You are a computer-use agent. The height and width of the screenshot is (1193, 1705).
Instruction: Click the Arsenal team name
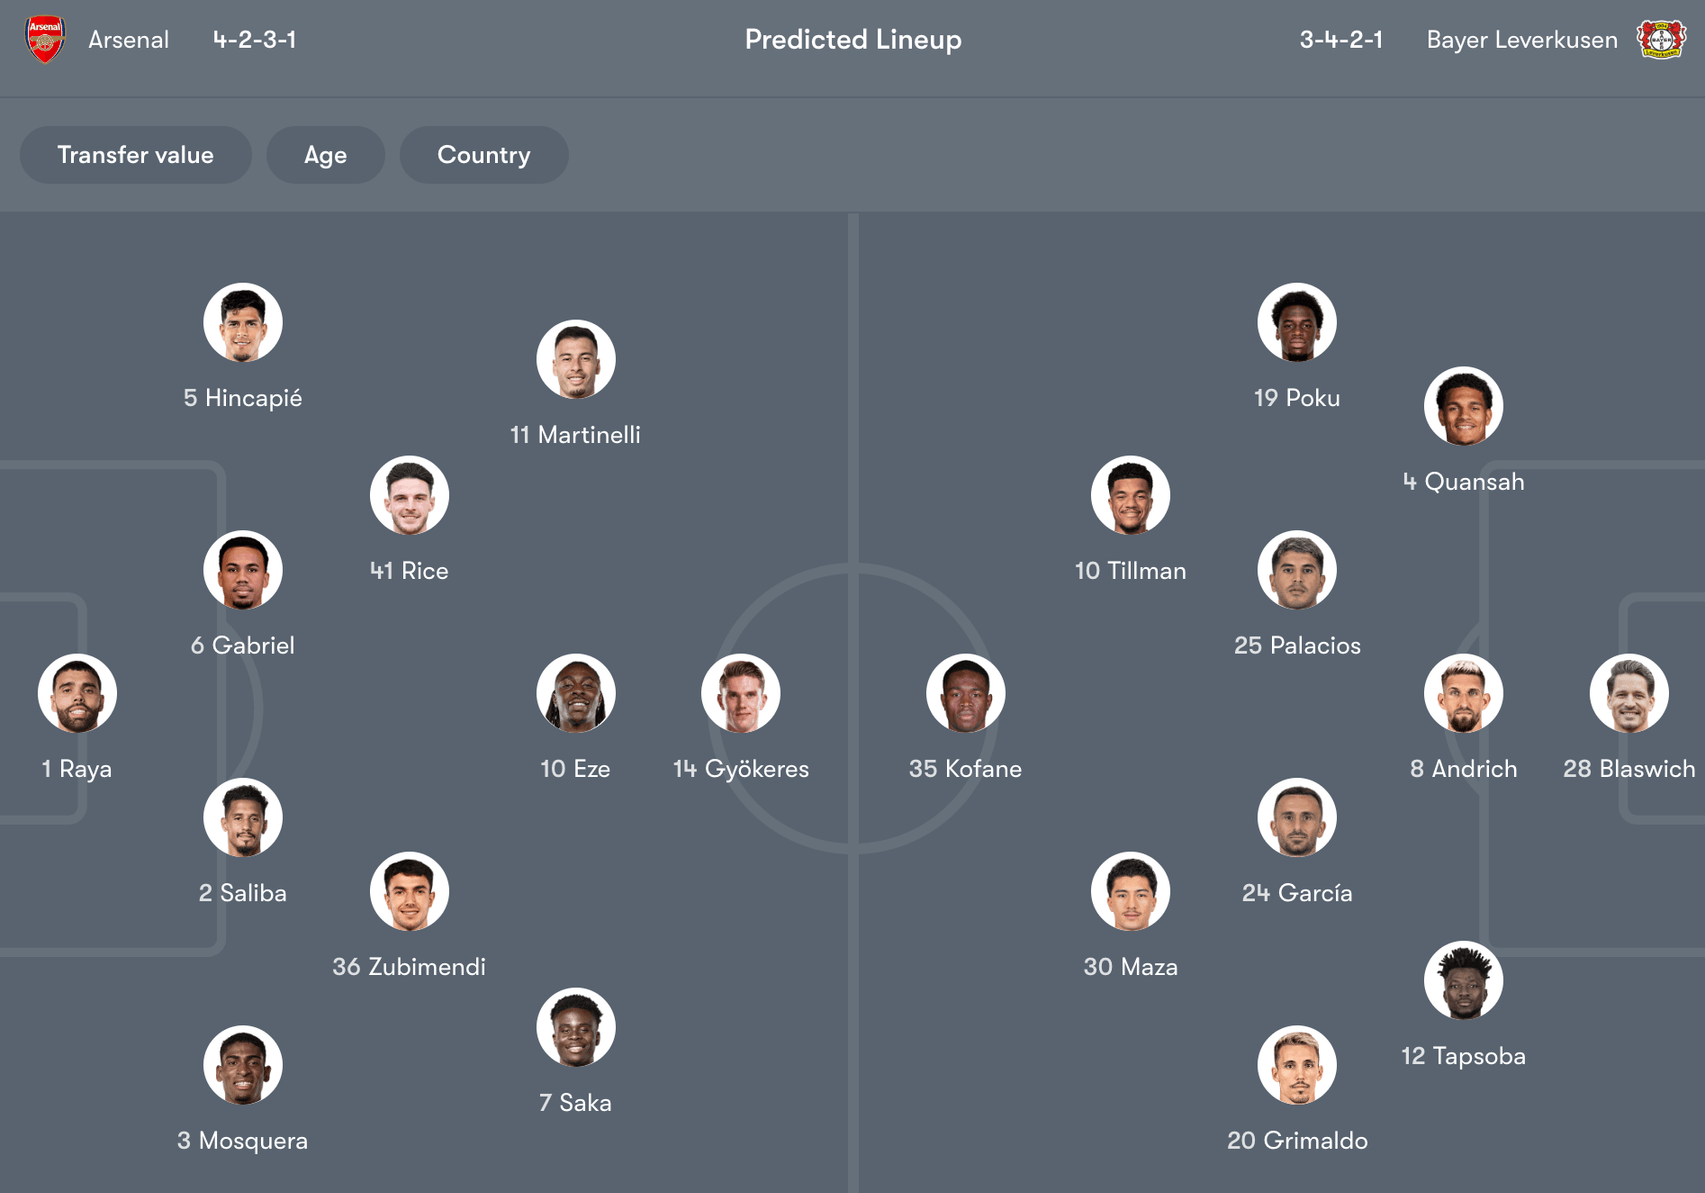[129, 40]
